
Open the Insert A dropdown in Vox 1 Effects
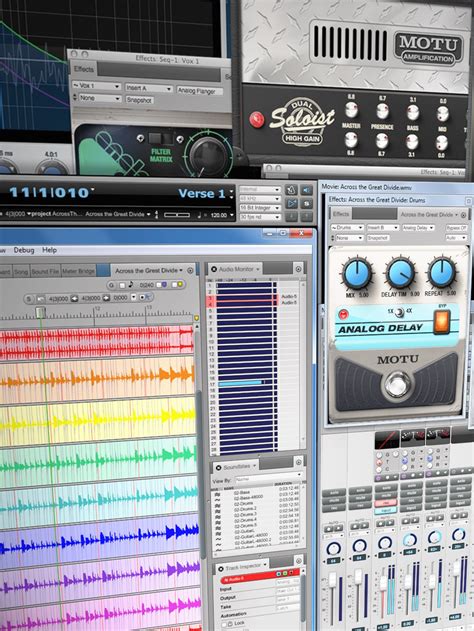[149, 88]
